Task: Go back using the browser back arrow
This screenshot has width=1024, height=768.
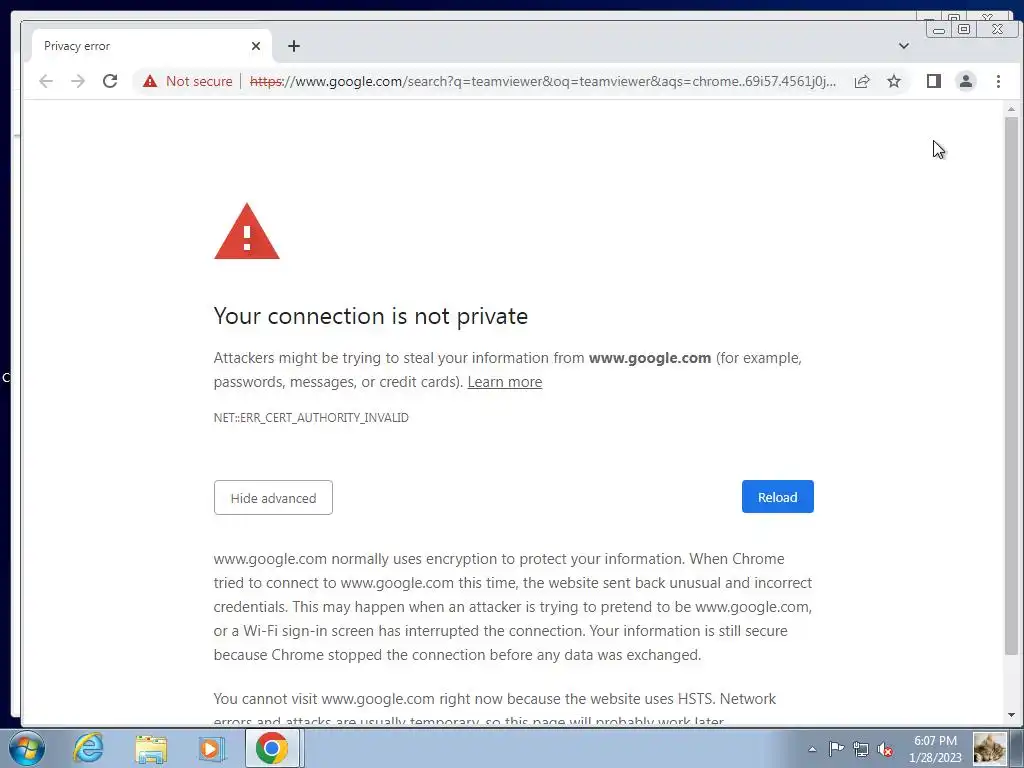Action: [46, 81]
